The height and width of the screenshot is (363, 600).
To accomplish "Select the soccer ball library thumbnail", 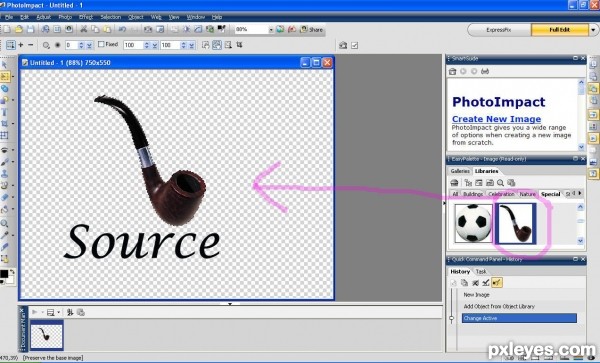I will [x=473, y=224].
